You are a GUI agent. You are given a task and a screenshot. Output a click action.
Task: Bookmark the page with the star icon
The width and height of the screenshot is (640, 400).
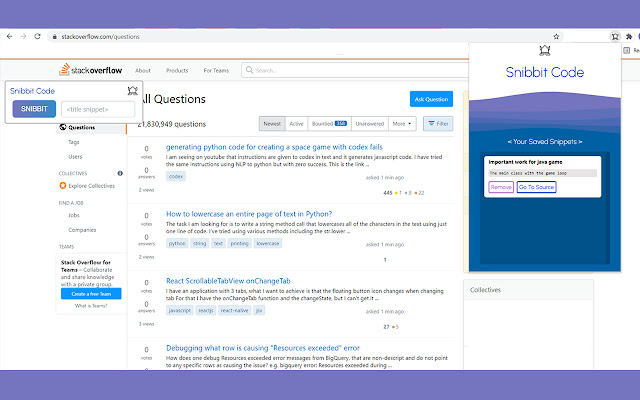(556, 37)
